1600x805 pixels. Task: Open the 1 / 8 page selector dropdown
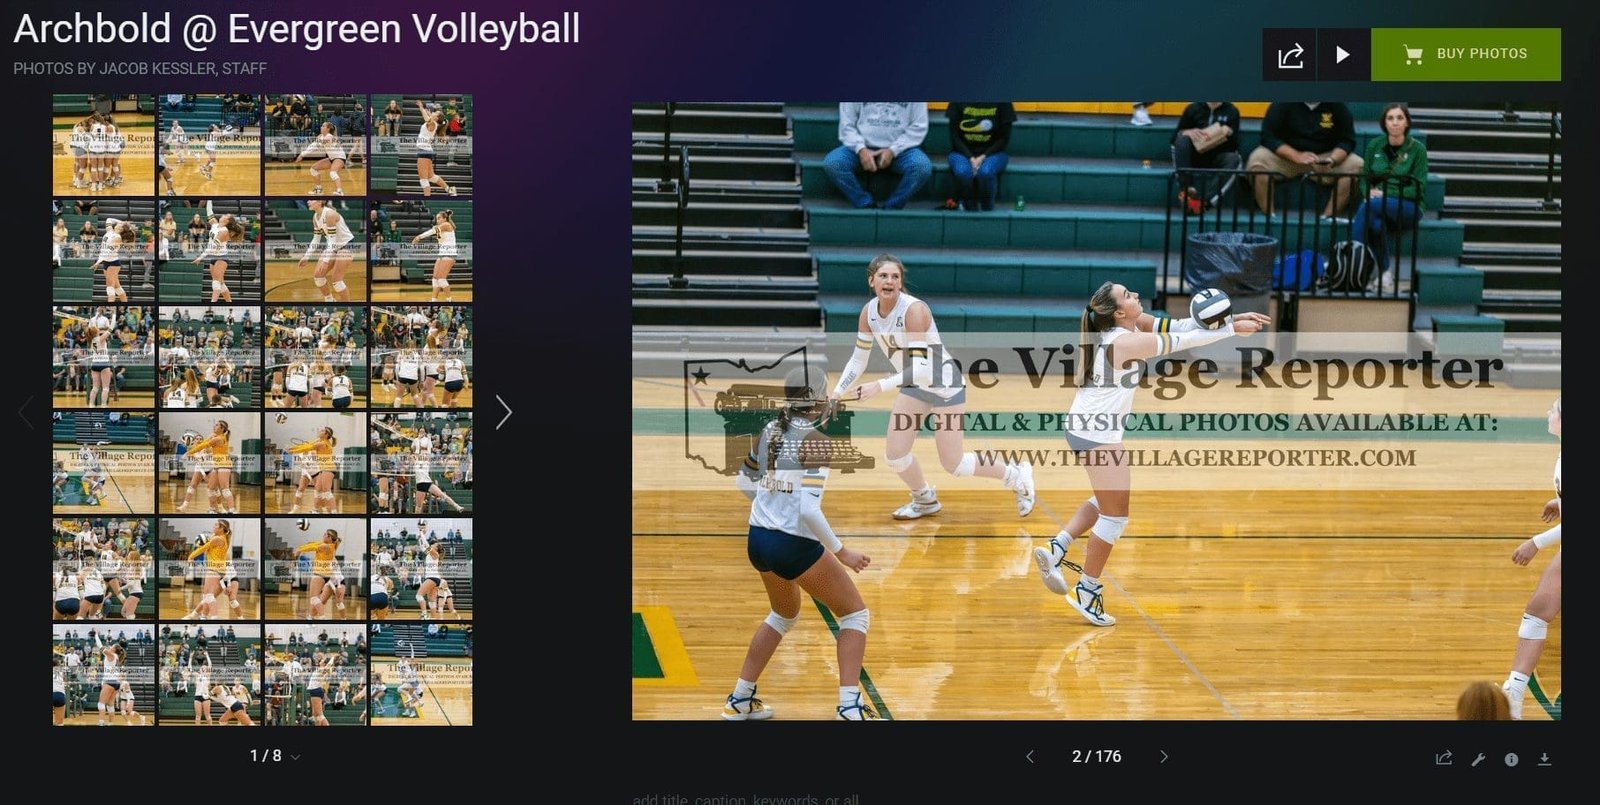274,756
